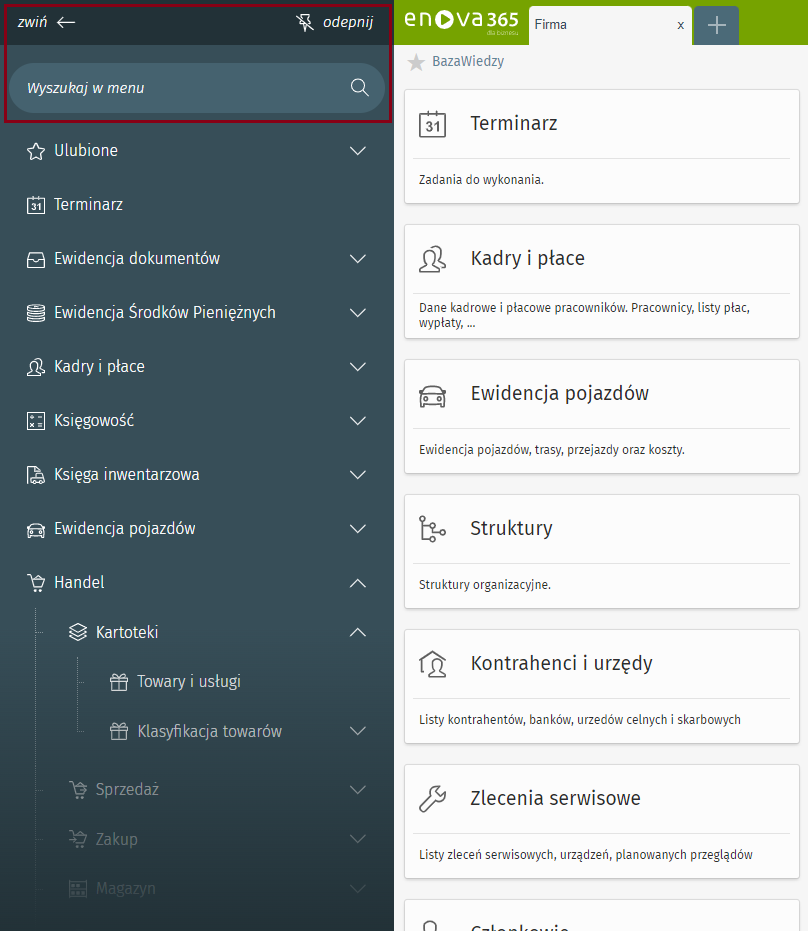The width and height of the screenshot is (808, 931).
Task: Unpin the menu with the odepnij toggle
Action: [x=335, y=22]
